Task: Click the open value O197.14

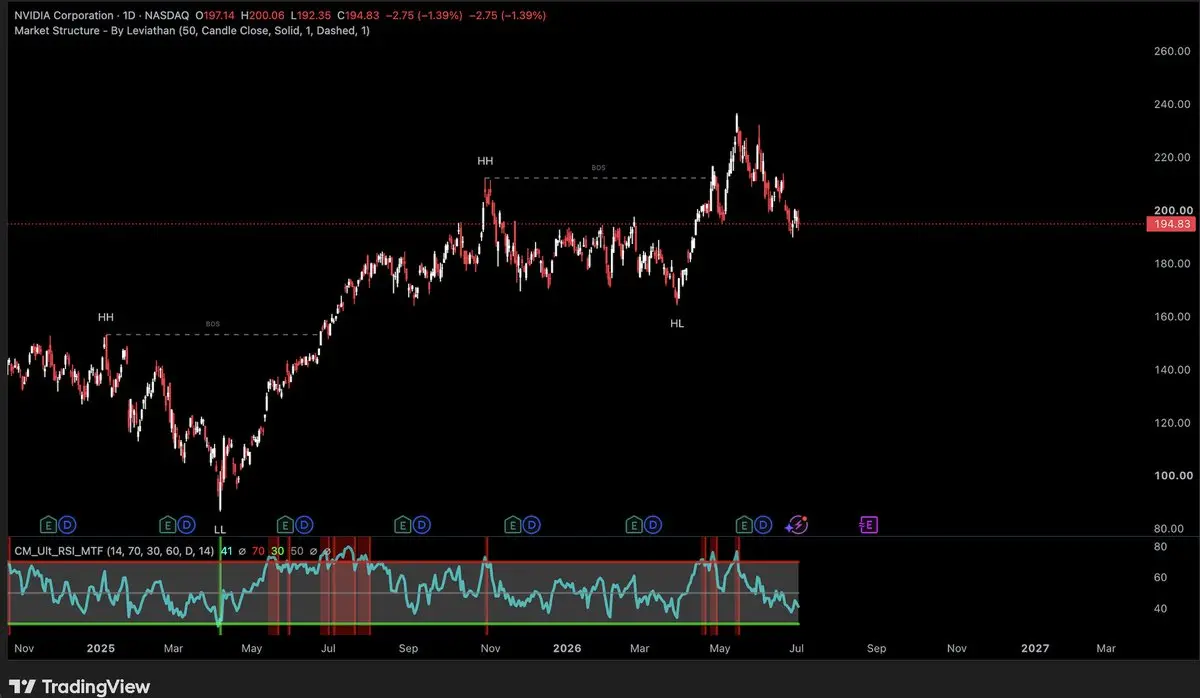Action: coord(215,15)
